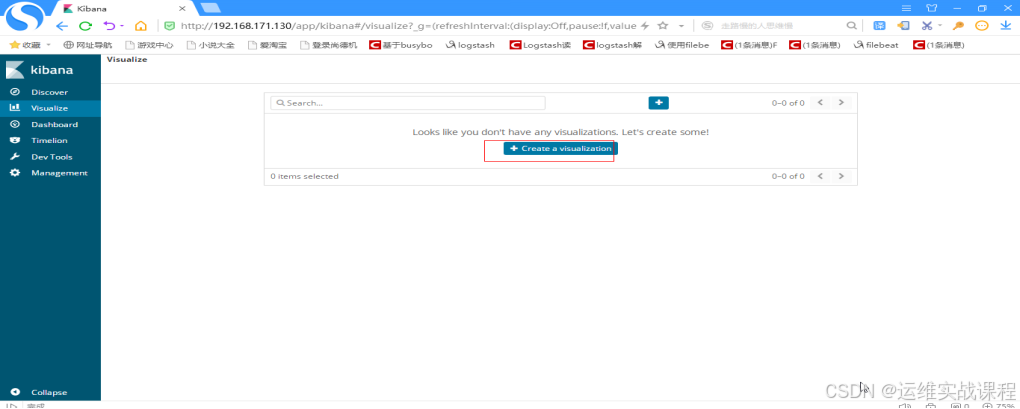
Task: Click the Visualize bar chart icon
Action: [x=15, y=108]
